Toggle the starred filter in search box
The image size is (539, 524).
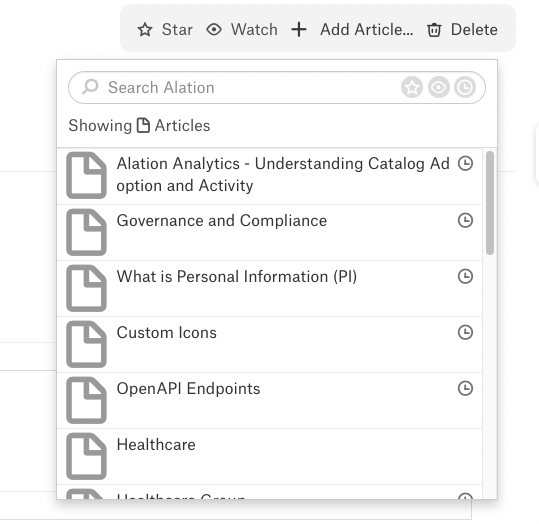[x=412, y=87]
